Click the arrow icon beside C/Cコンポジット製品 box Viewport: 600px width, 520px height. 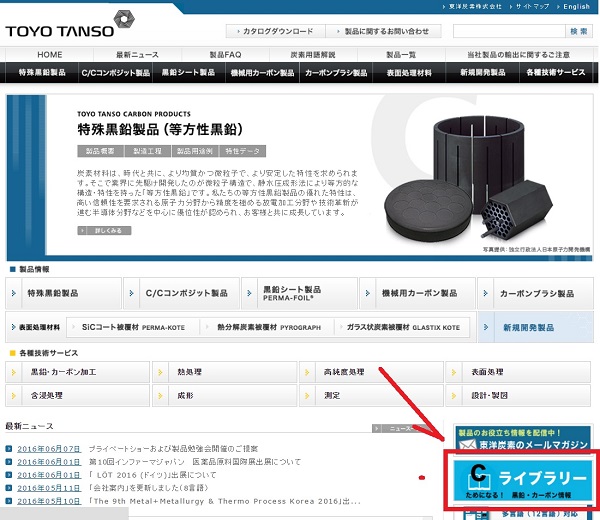[x=131, y=293]
